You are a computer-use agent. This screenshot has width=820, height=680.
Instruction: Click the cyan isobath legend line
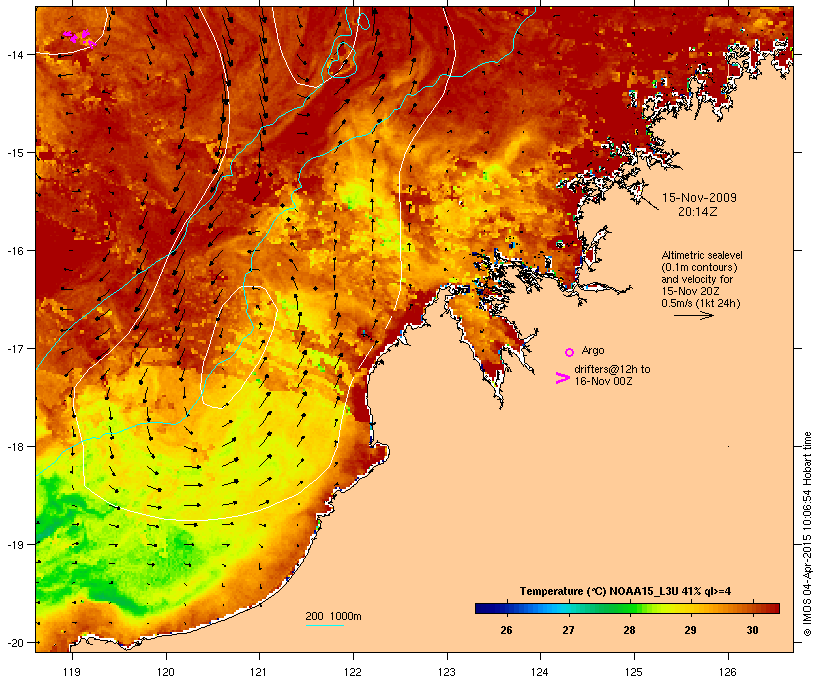click(325, 625)
